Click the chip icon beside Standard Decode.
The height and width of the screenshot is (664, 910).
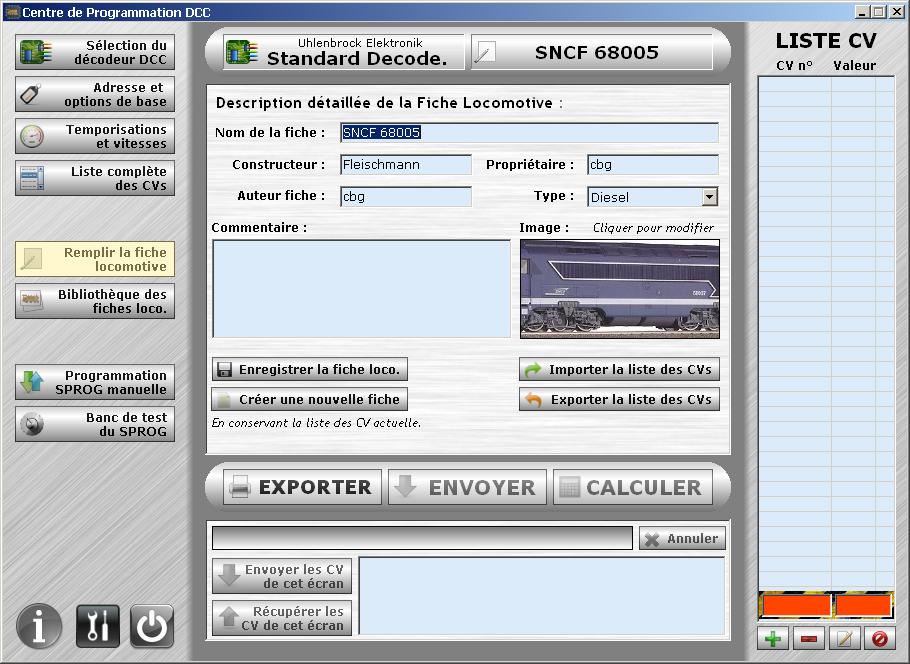tap(241, 52)
